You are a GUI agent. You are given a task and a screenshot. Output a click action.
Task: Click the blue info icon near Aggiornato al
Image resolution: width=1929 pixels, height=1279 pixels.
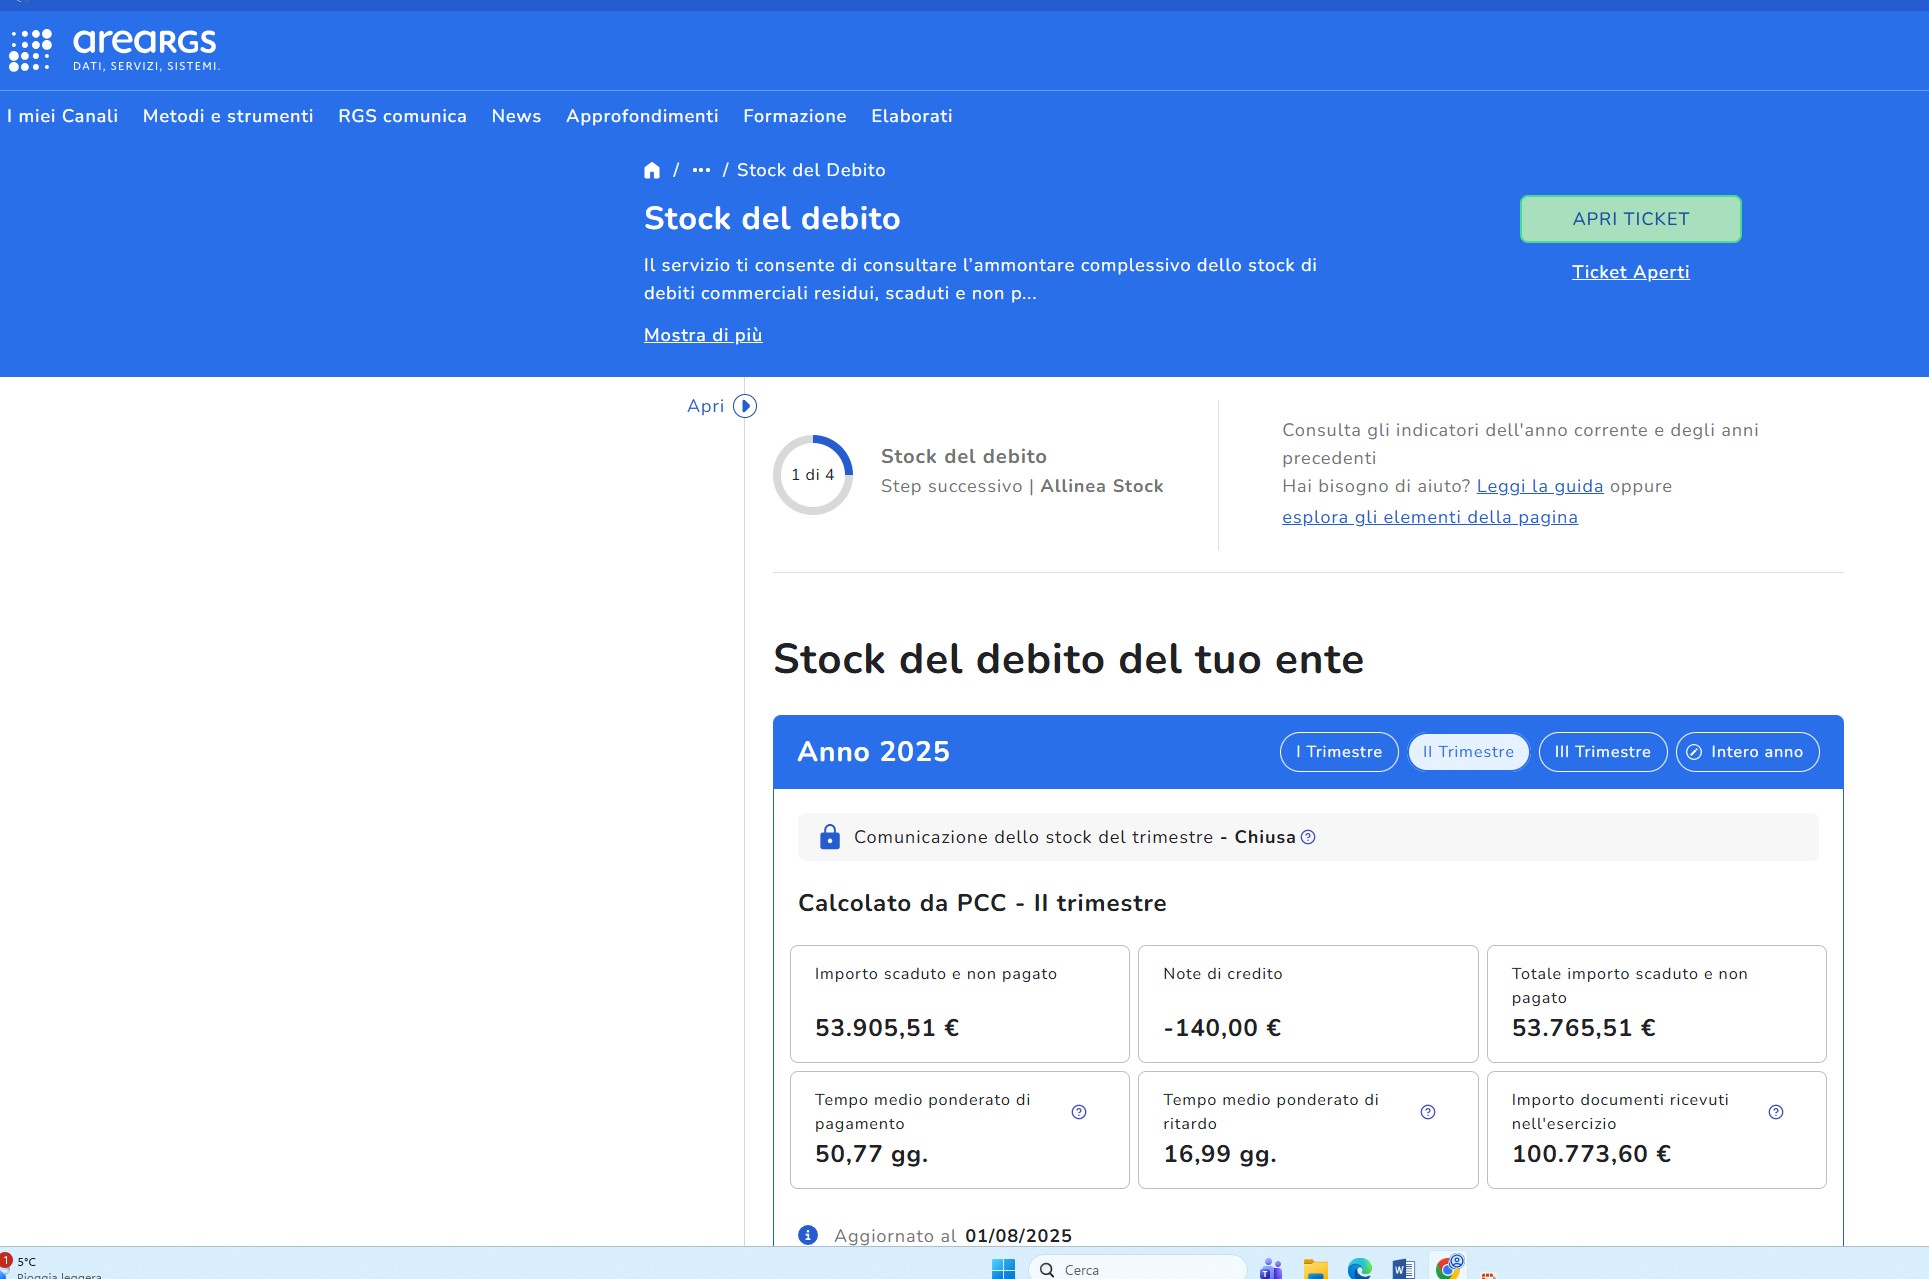pyautogui.click(x=808, y=1235)
